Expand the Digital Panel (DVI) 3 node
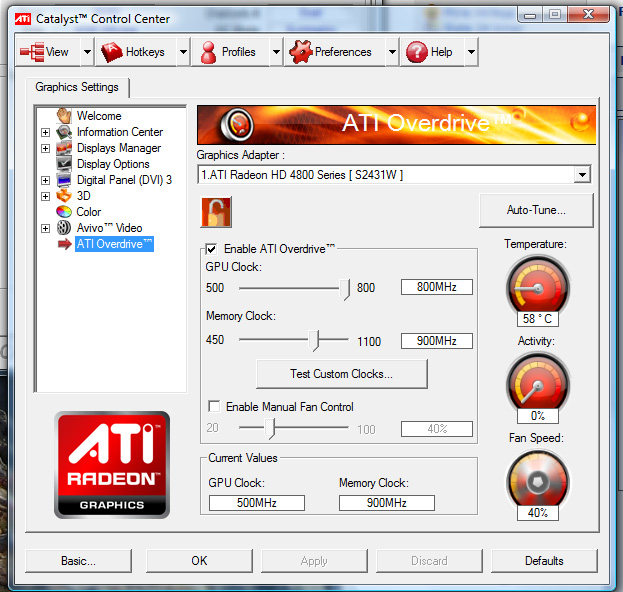Screen dimensions: 623x592 [45, 180]
